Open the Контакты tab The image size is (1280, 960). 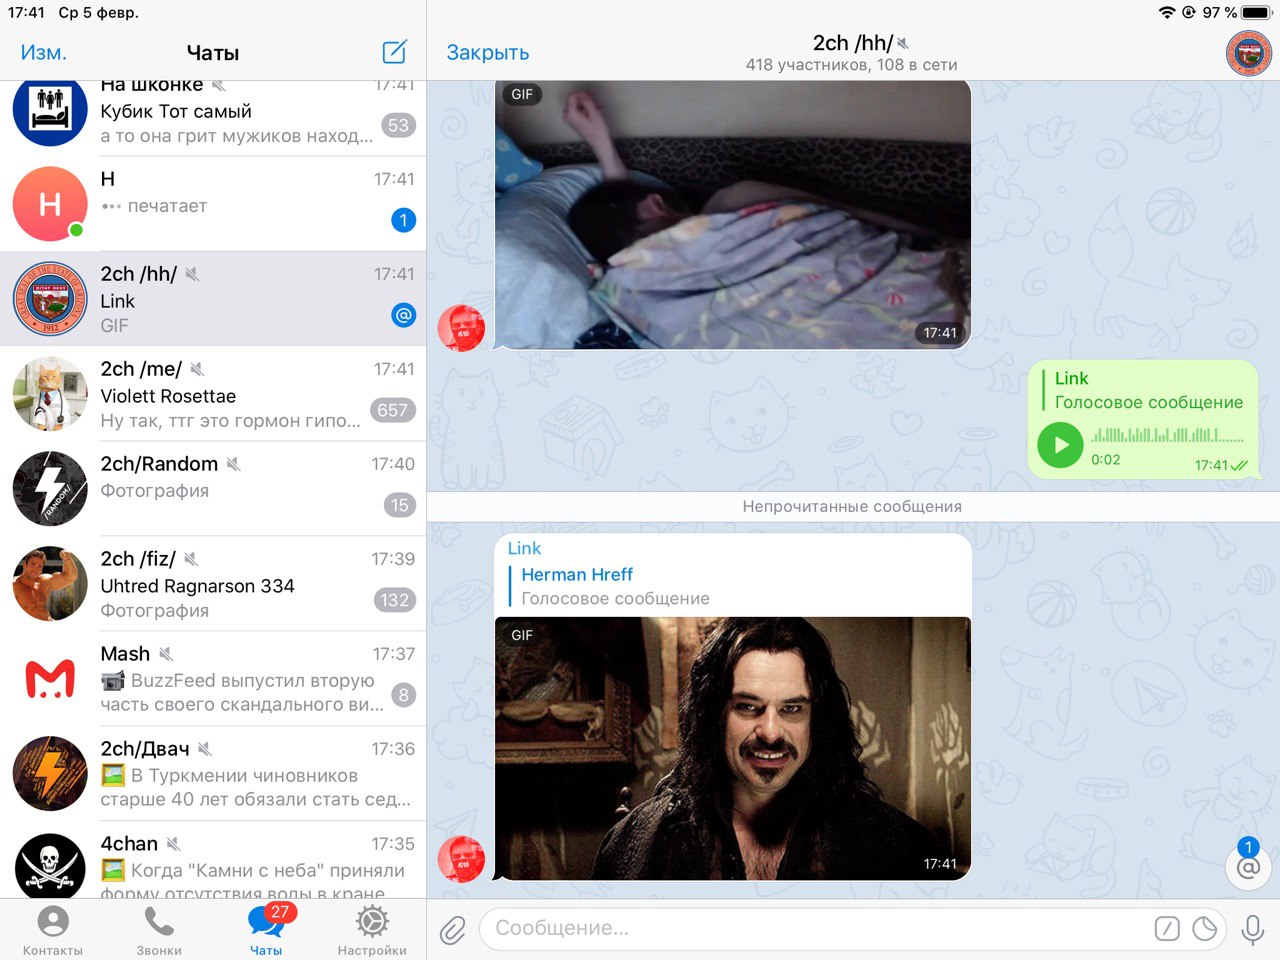(x=53, y=931)
